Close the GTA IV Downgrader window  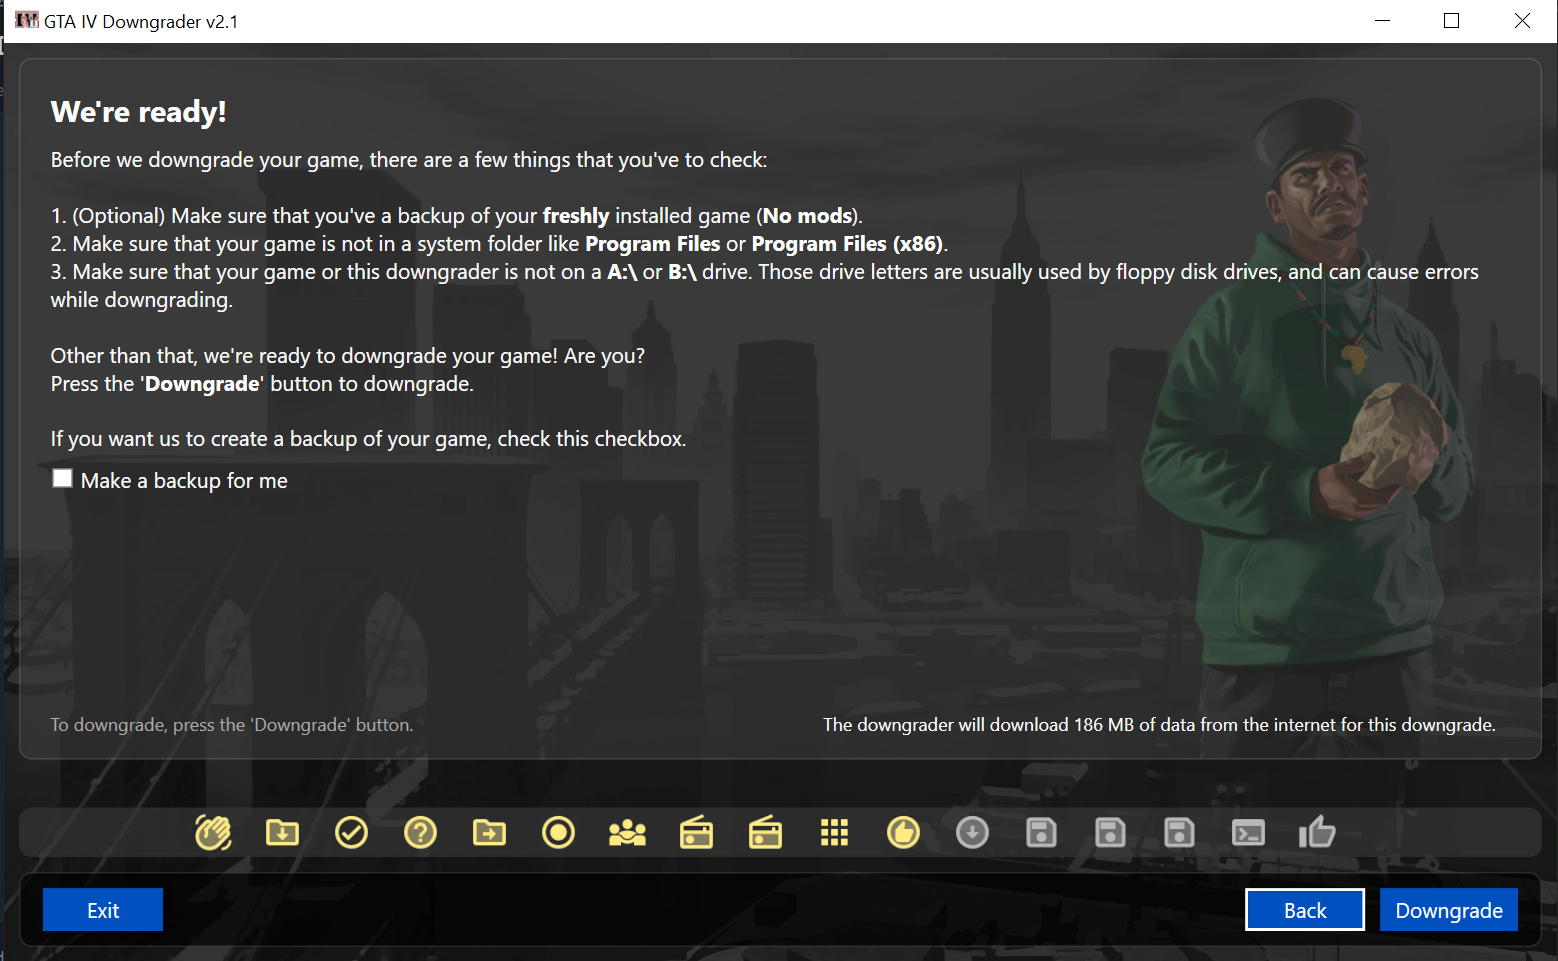click(1522, 21)
